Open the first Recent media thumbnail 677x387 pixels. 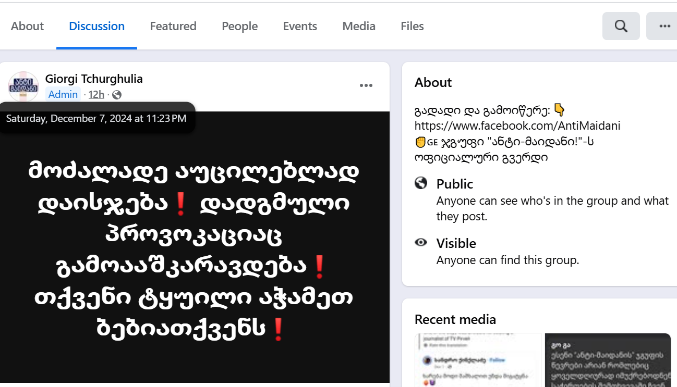[478, 360]
